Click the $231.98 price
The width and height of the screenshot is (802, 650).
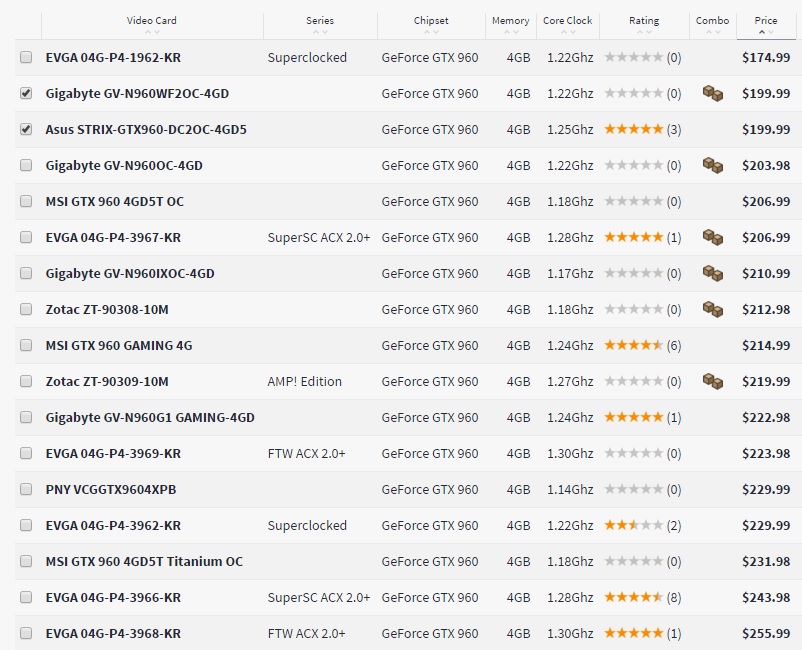click(x=766, y=561)
